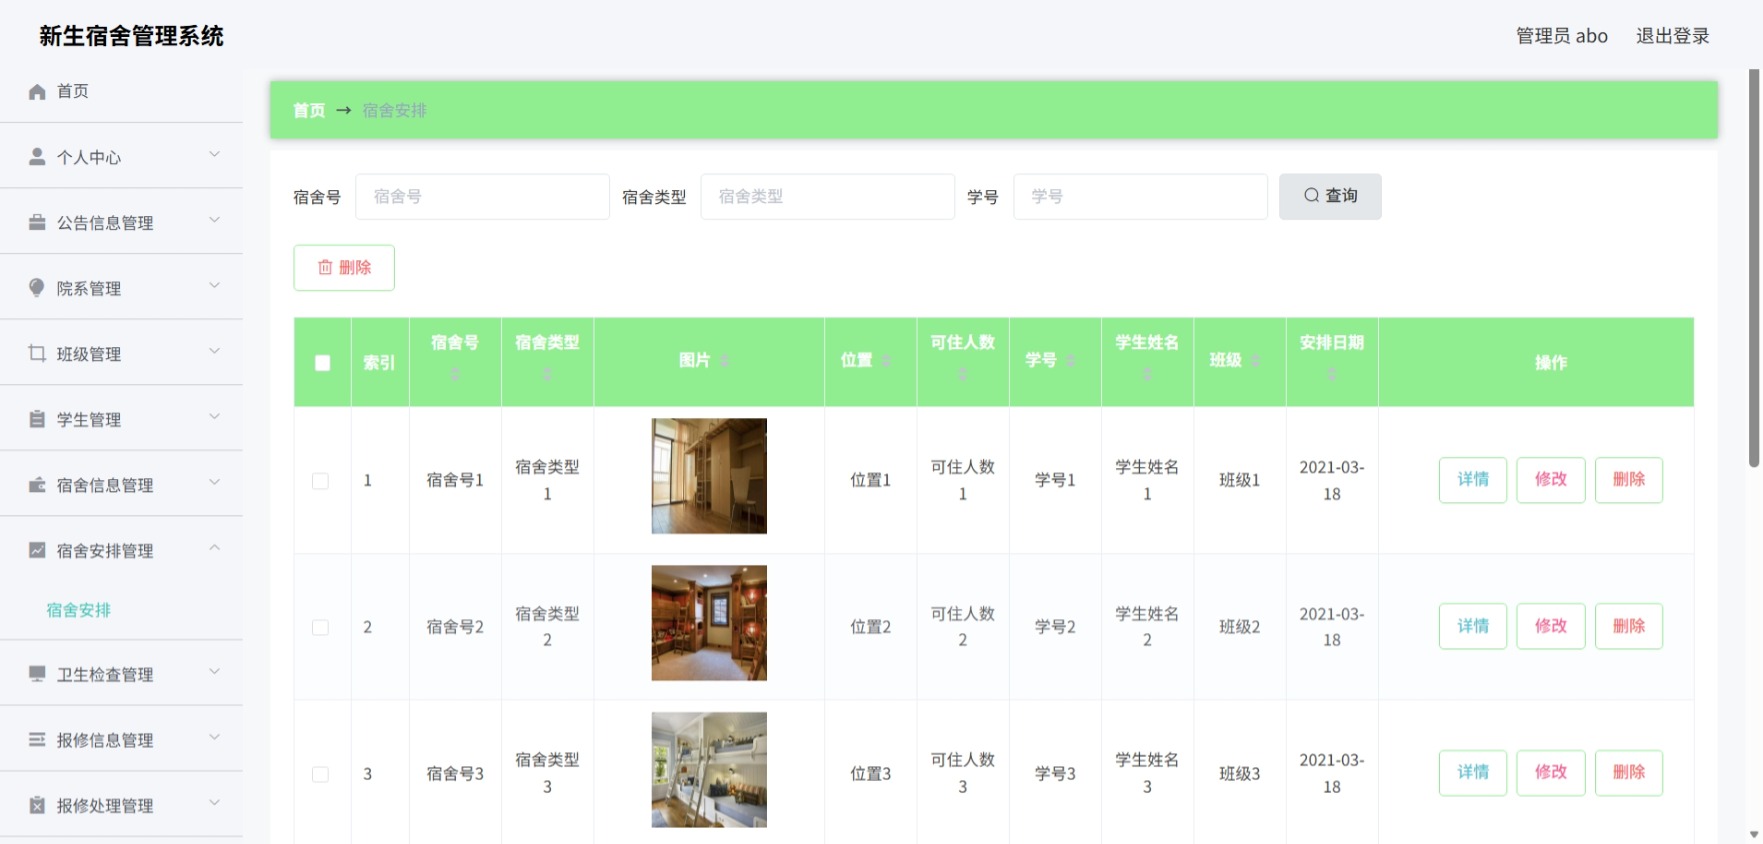This screenshot has height=844, width=1763.
Task: Open the 学生管理 menu label
Action: pyautogui.click(x=89, y=420)
